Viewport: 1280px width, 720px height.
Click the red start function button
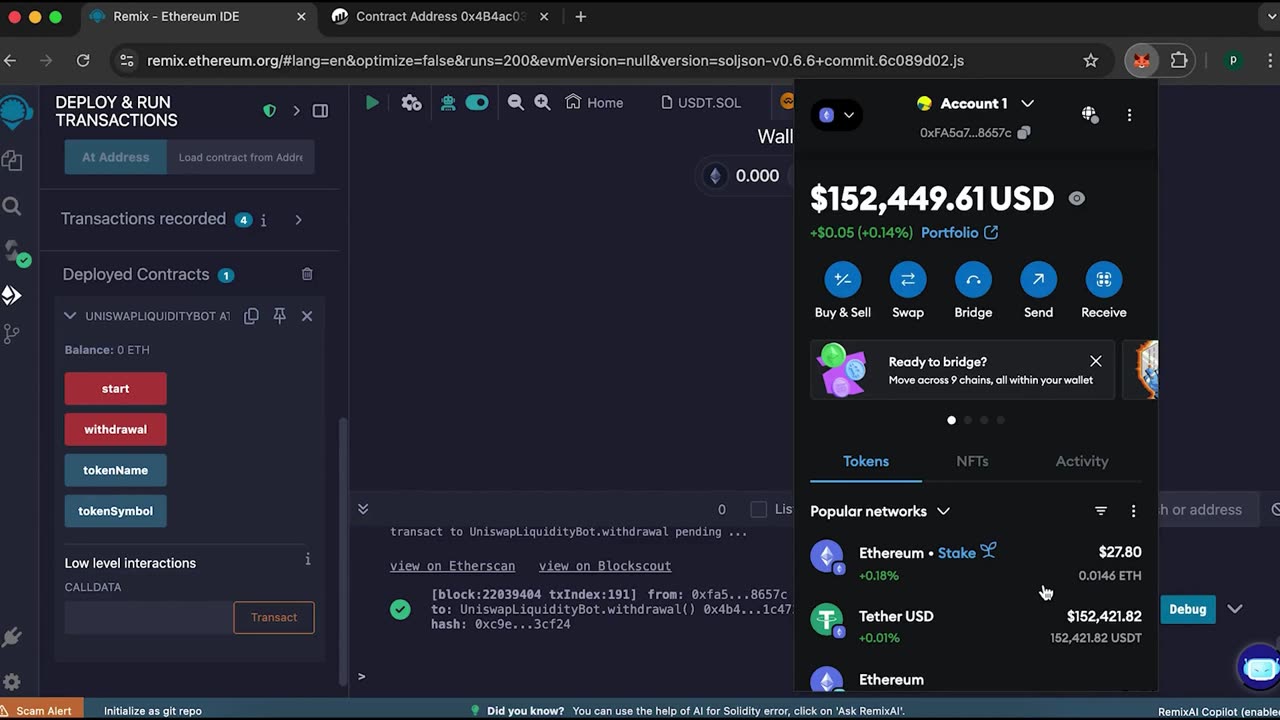[x=116, y=388]
